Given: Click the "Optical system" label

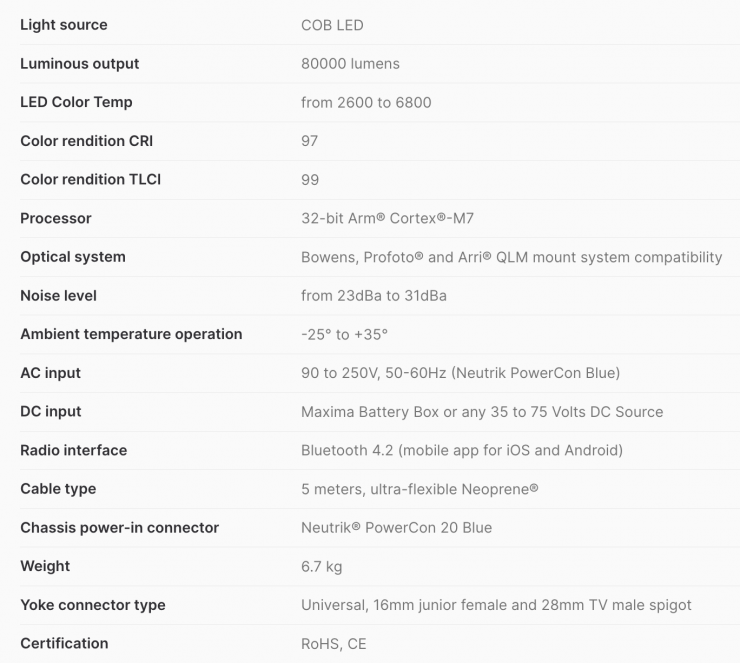Looking at the screenshot, I should [x=73, y=257].
